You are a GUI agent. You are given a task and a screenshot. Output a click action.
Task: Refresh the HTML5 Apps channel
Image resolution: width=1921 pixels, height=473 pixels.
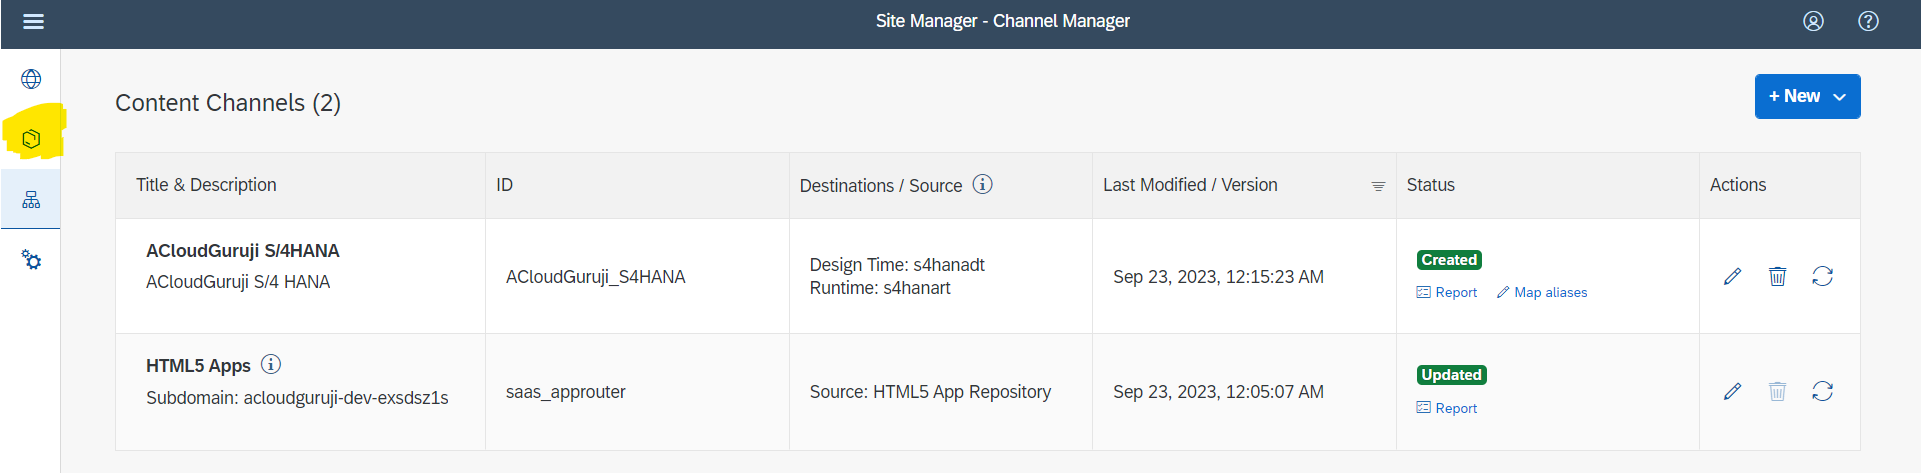(x=1822, y=391)
